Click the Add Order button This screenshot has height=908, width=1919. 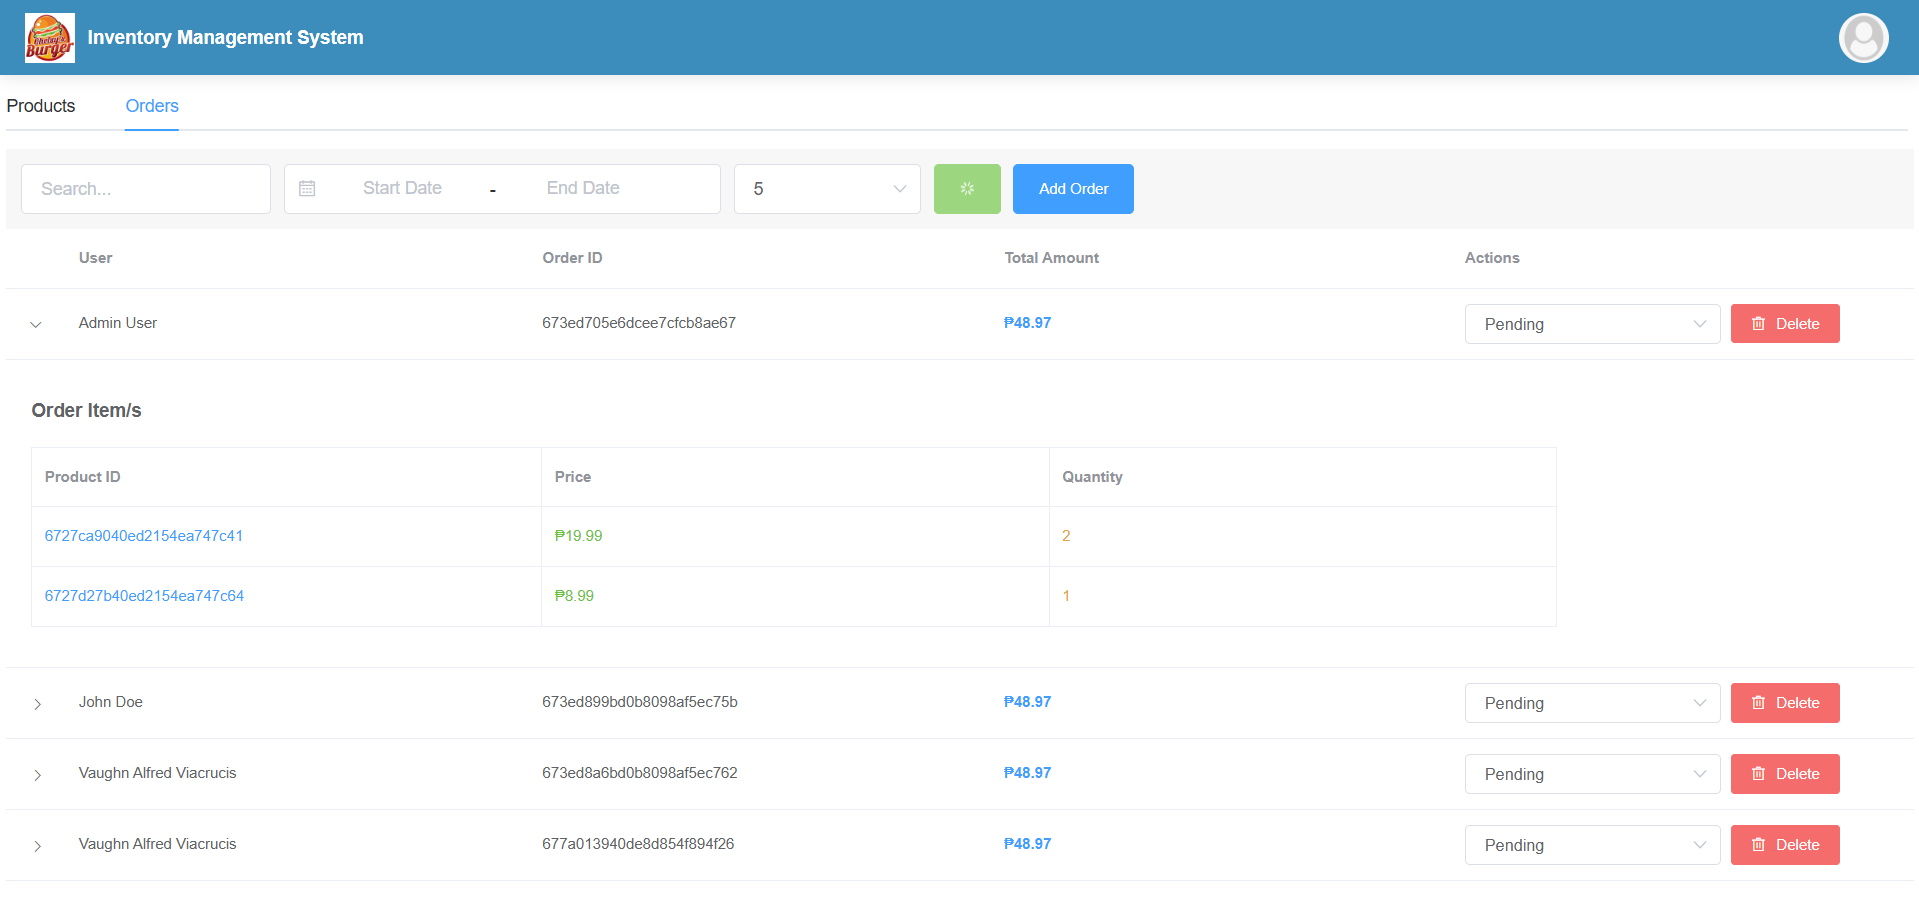(x=1072, y=188)
